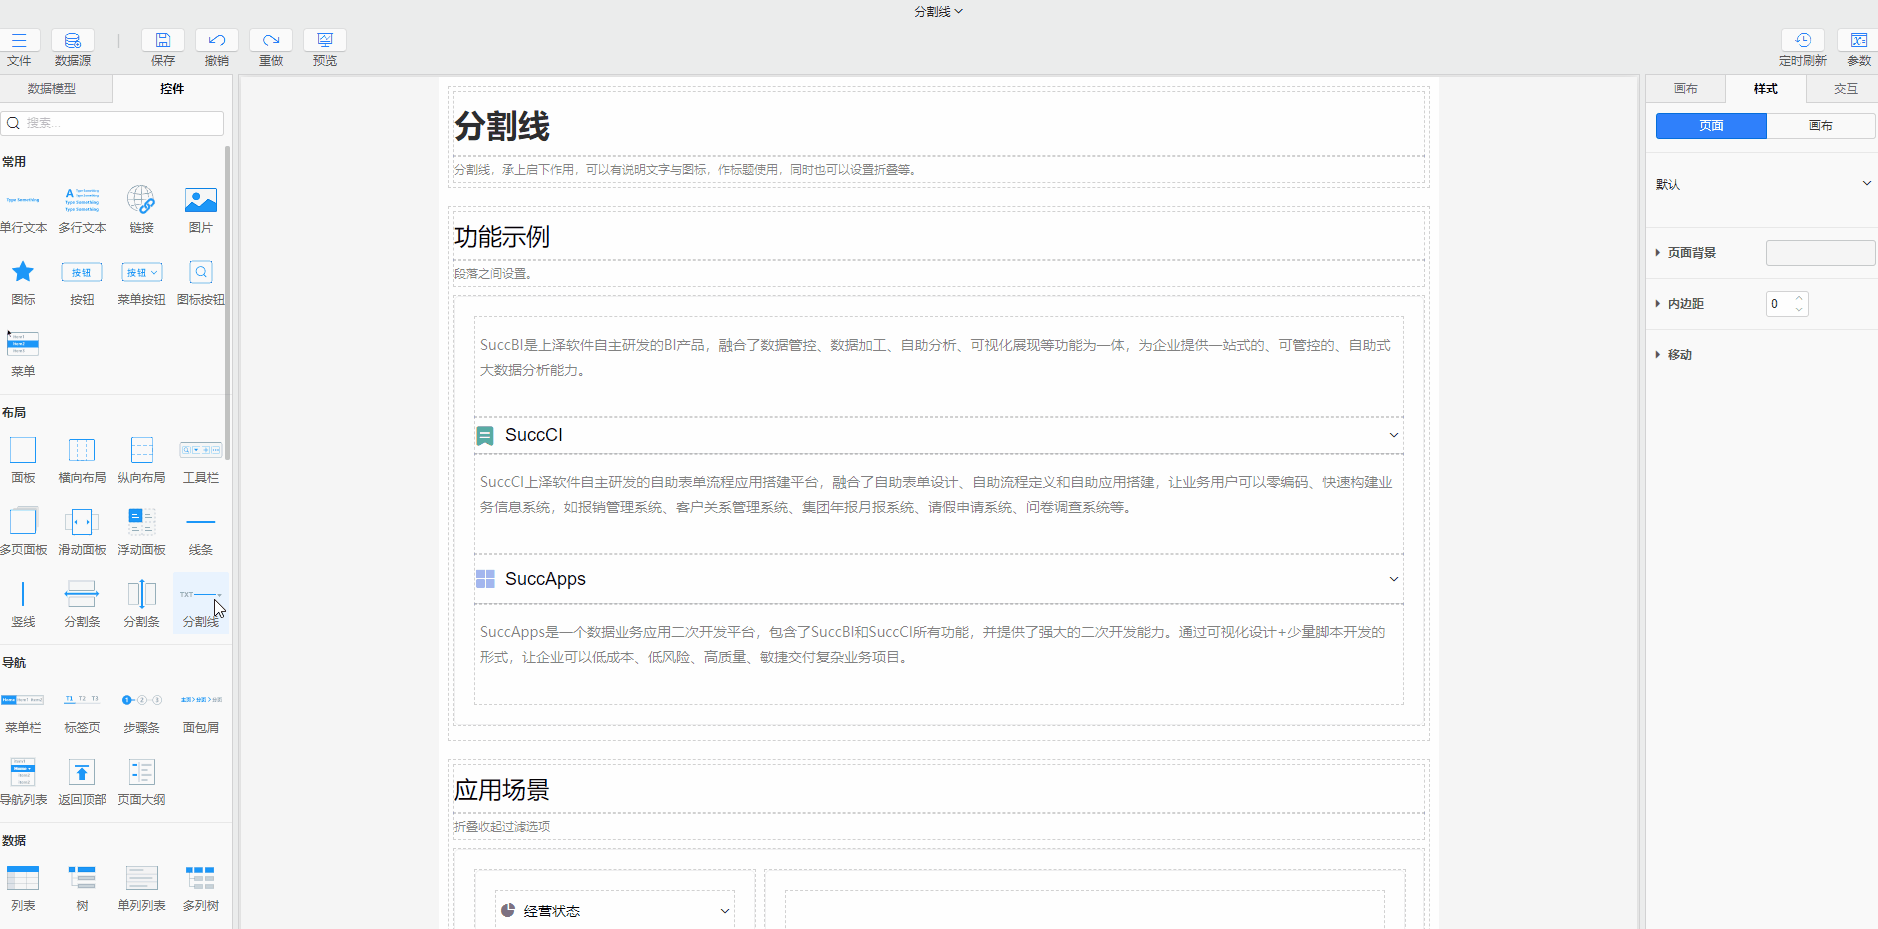Select the Link widget icon
This screenshot has height=929, width=1878.
[x=141, y=201]
